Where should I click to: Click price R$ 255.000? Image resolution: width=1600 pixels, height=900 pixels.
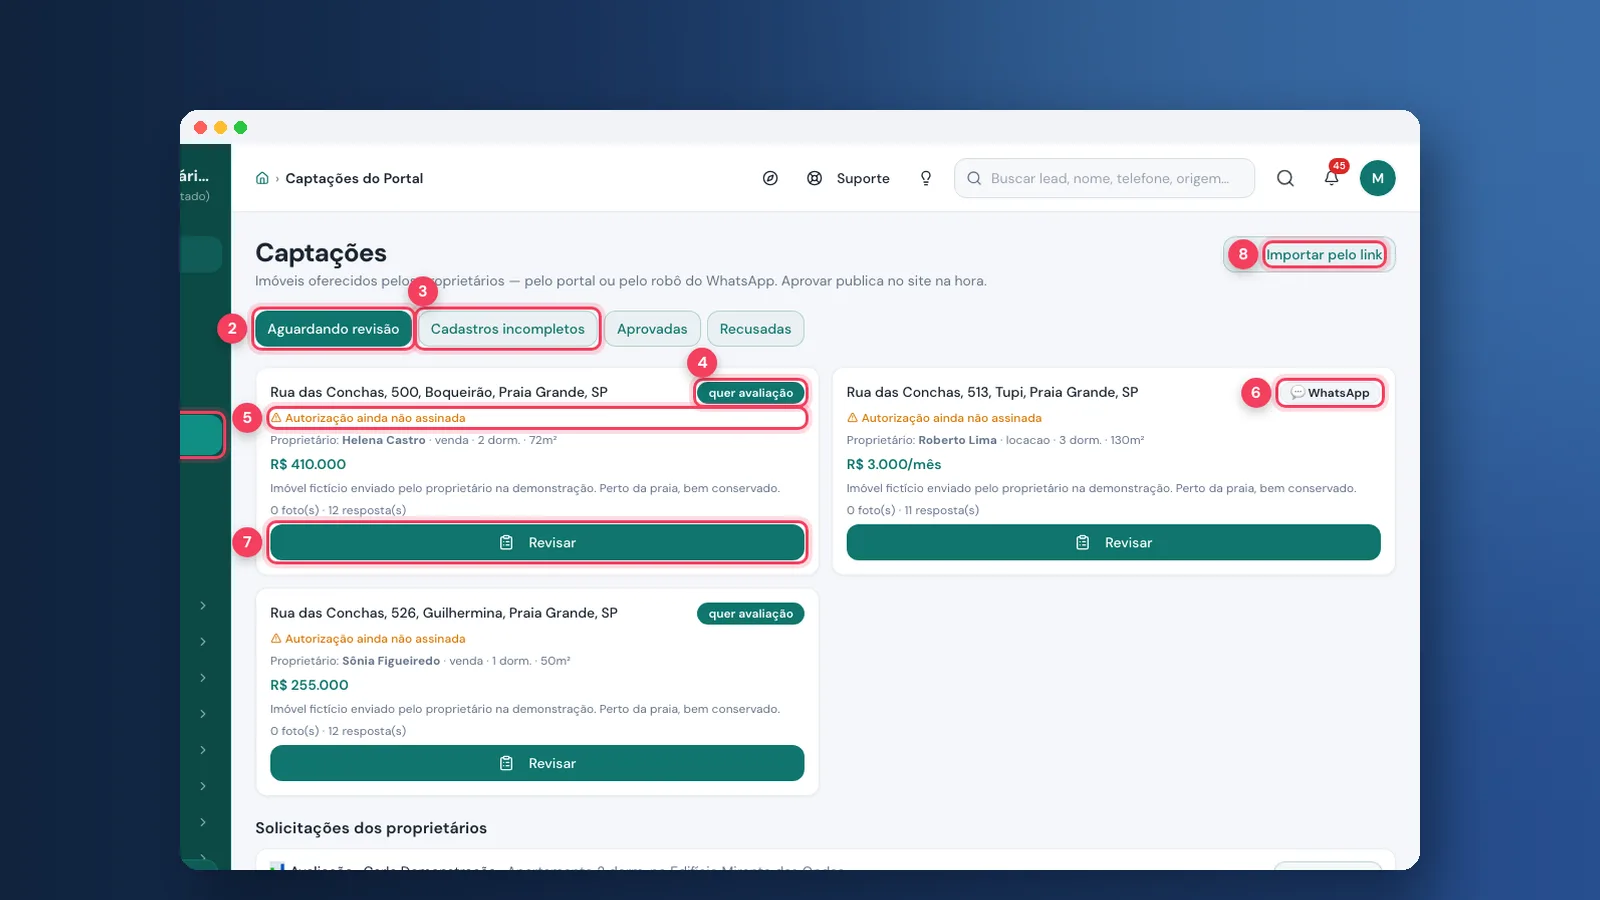(x=309, y=685)
